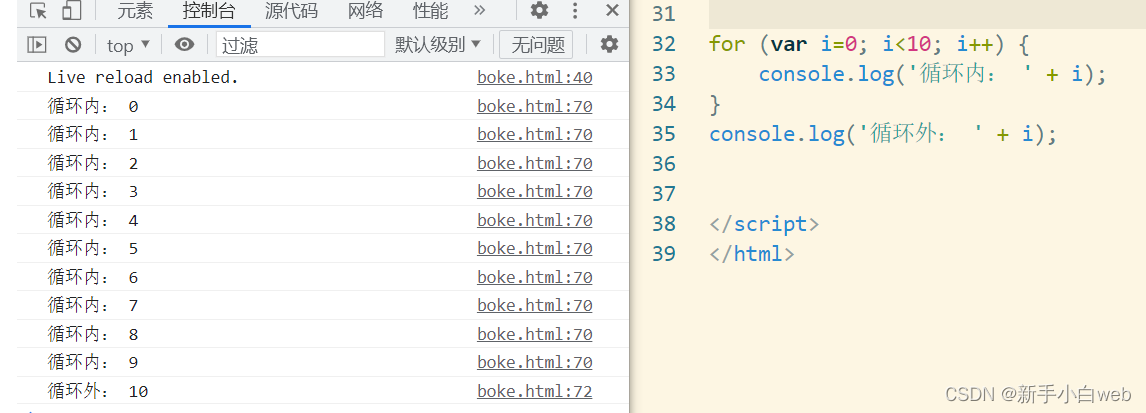Expand more tabs with the » chevron

pos(479,10)
